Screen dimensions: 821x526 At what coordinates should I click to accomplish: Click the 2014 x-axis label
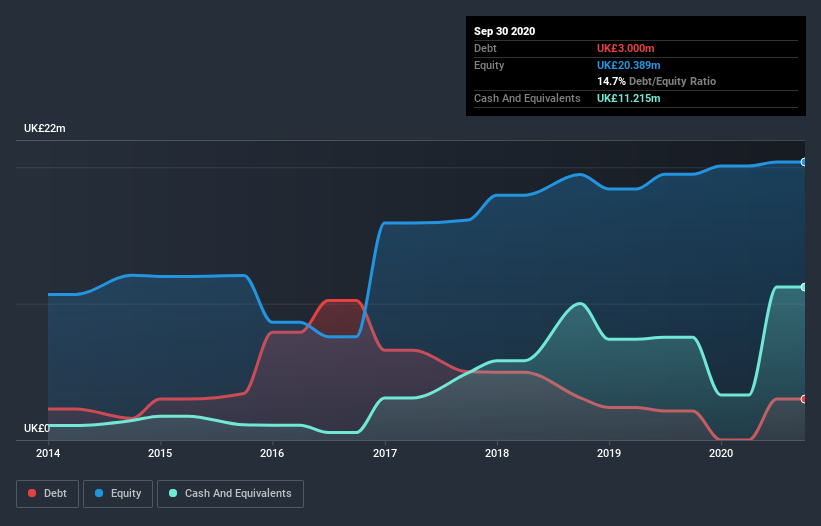(x=48, y=453)
